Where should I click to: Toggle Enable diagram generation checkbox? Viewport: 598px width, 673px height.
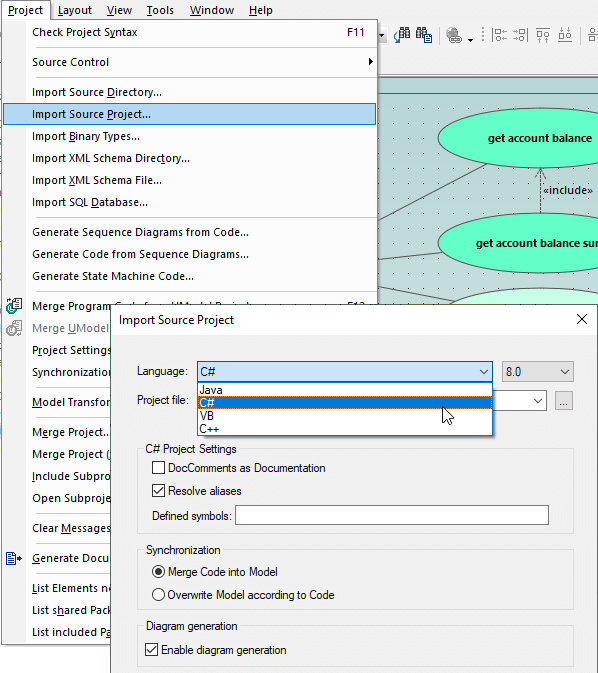(151, 650)
